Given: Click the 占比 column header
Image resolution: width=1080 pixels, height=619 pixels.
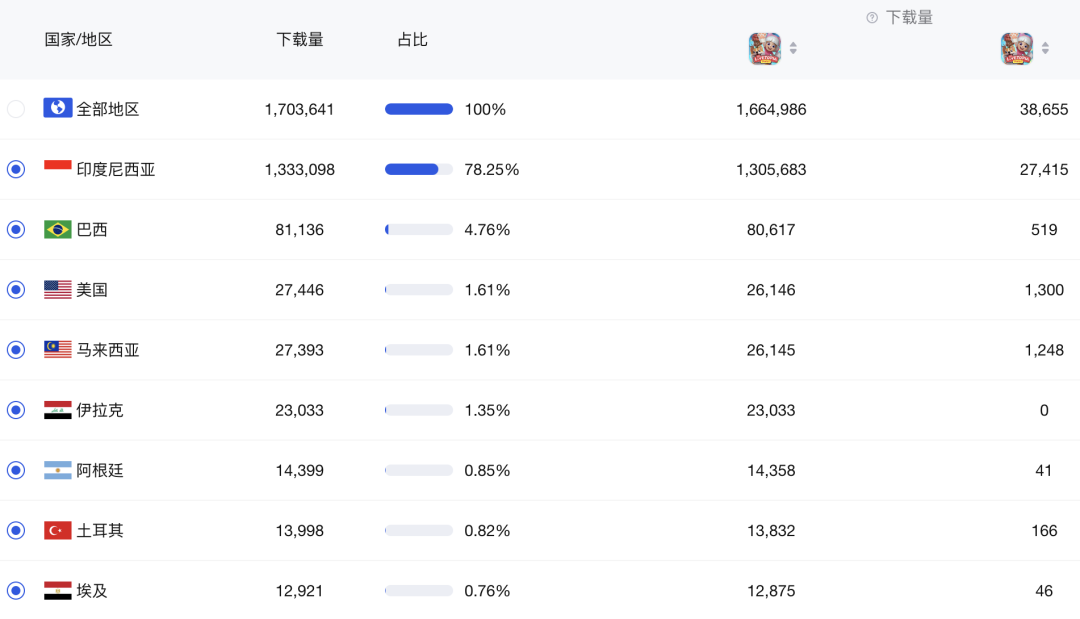Looking at the screenshot, I should point(412,40).
